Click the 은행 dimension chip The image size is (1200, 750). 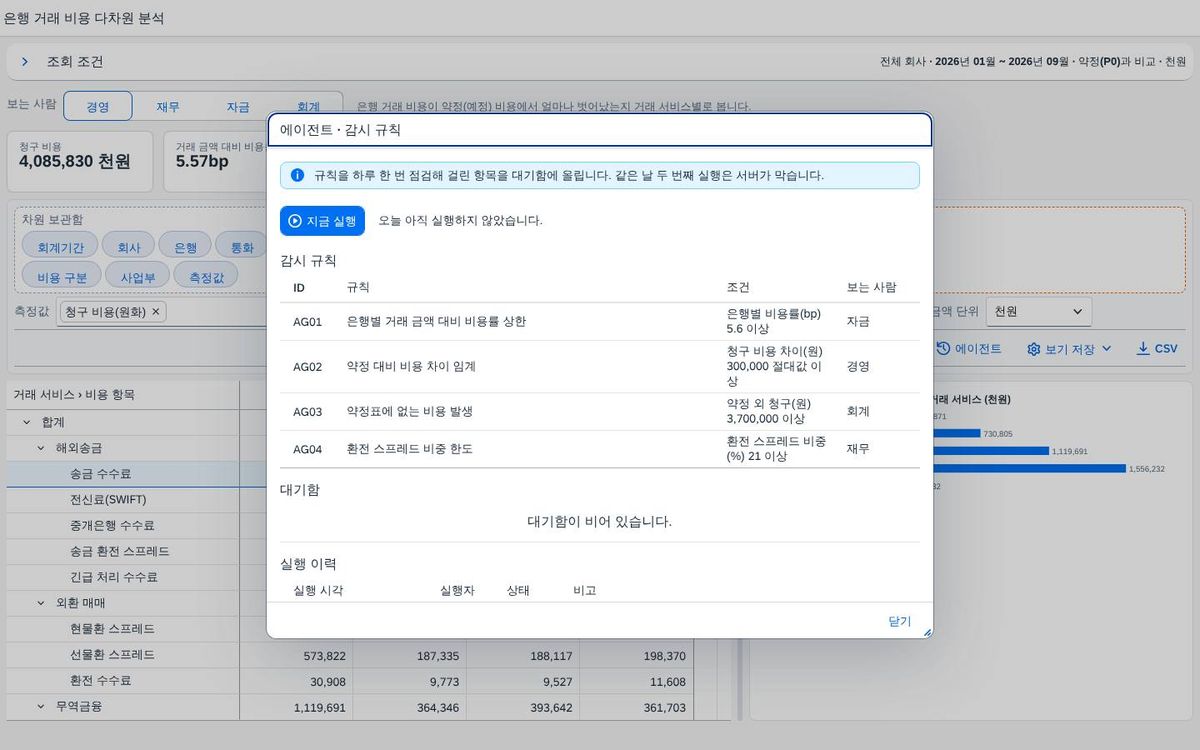pyautogui.click(x=186, y=246)
